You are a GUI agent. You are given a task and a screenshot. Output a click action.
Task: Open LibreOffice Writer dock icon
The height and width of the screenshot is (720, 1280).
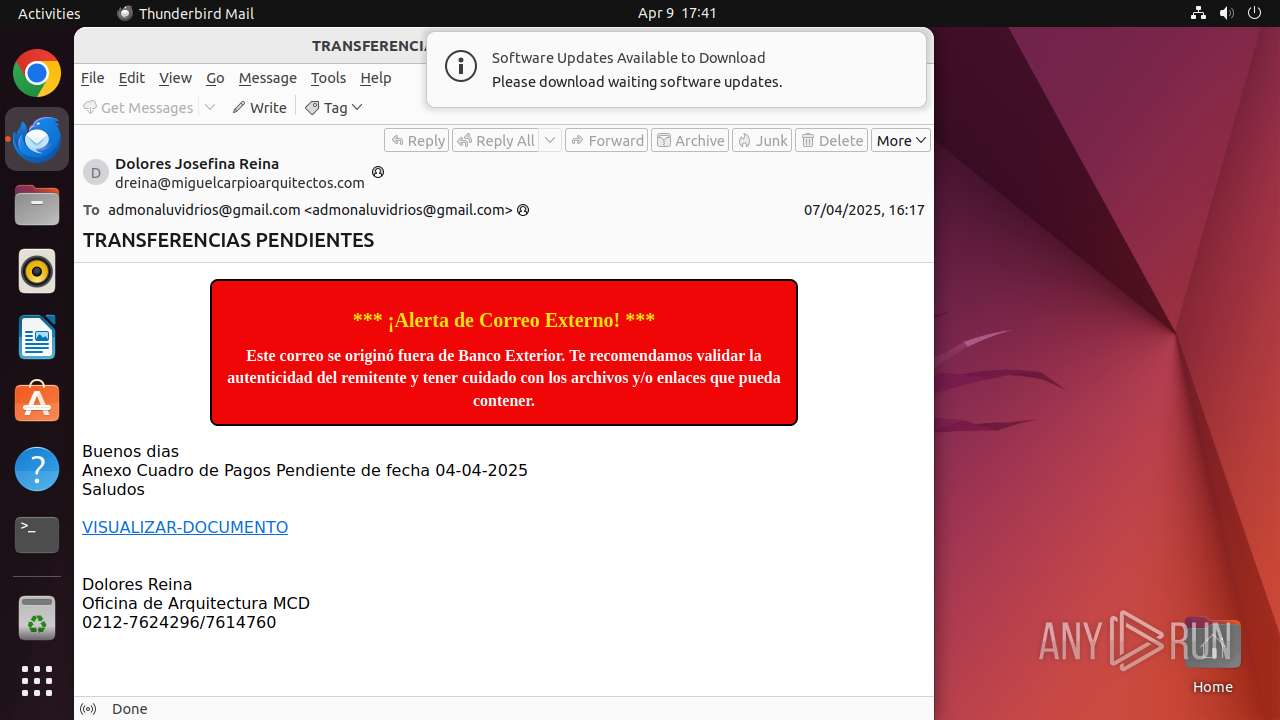(x=37, y=337)
